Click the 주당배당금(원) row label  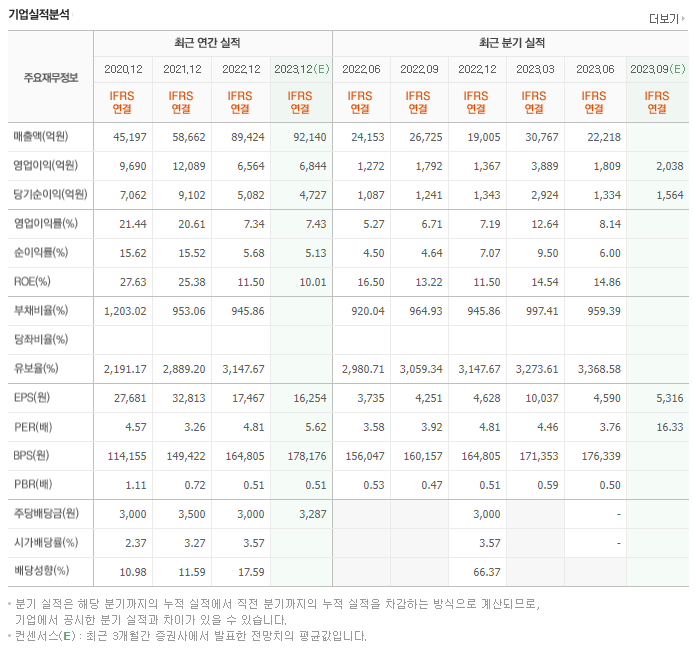pos(46,513)
